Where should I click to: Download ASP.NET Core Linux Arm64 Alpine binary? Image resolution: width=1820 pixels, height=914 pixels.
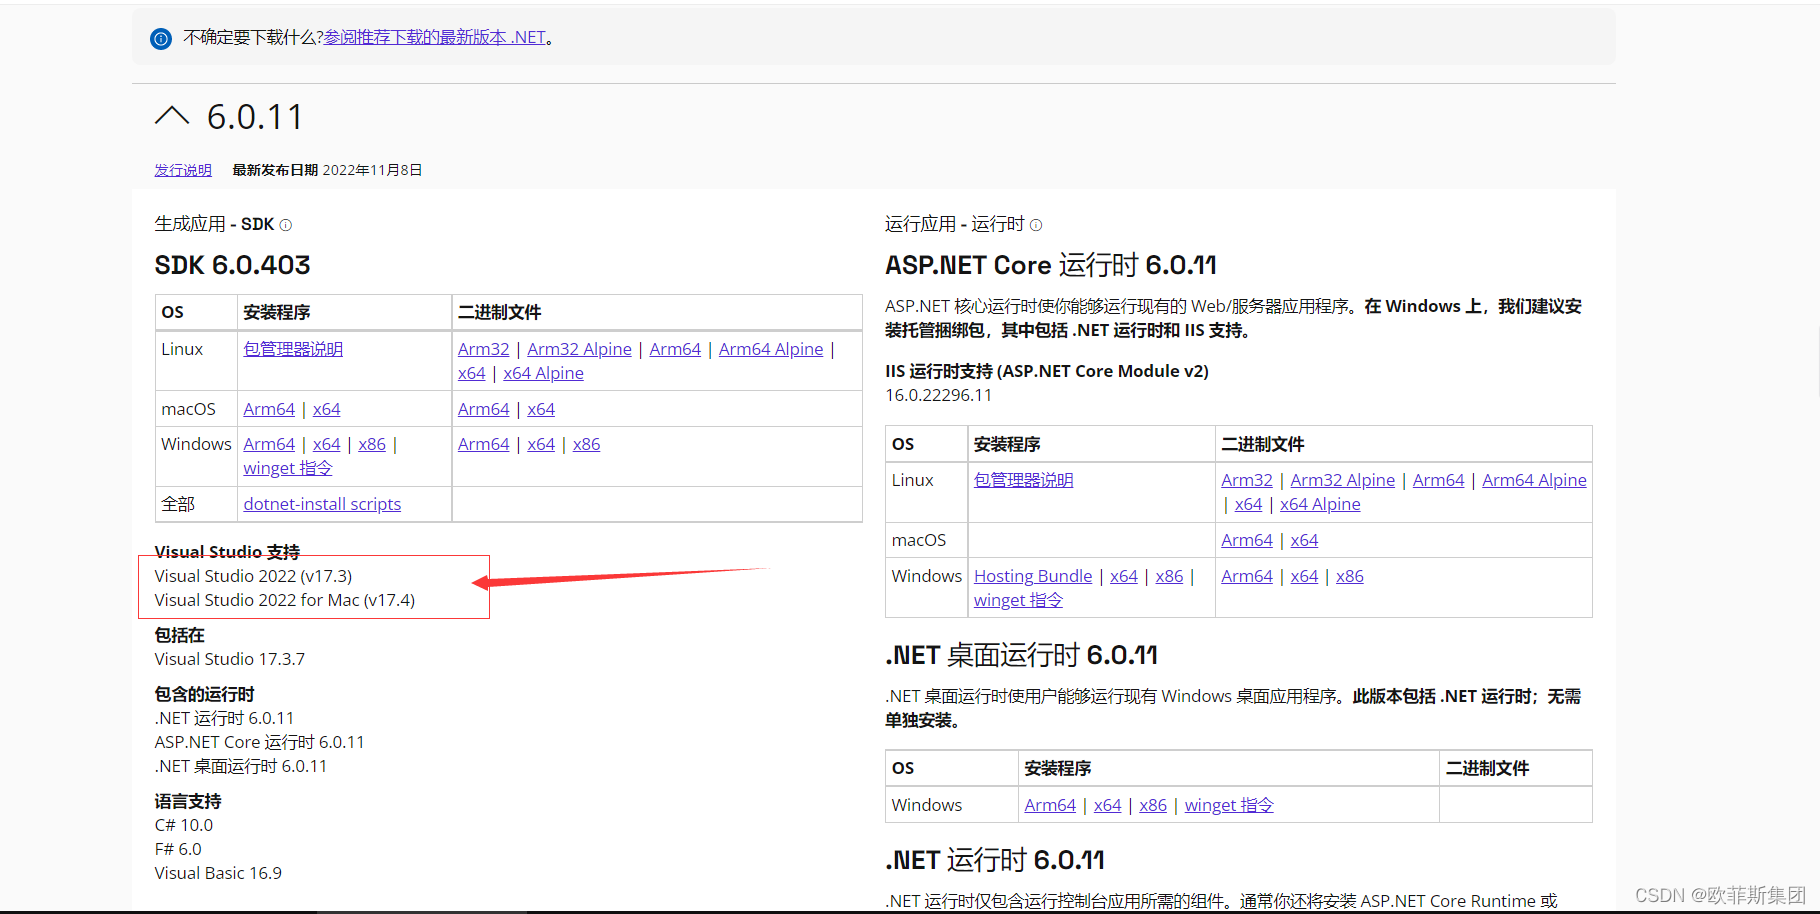[x=1534, y=480]
